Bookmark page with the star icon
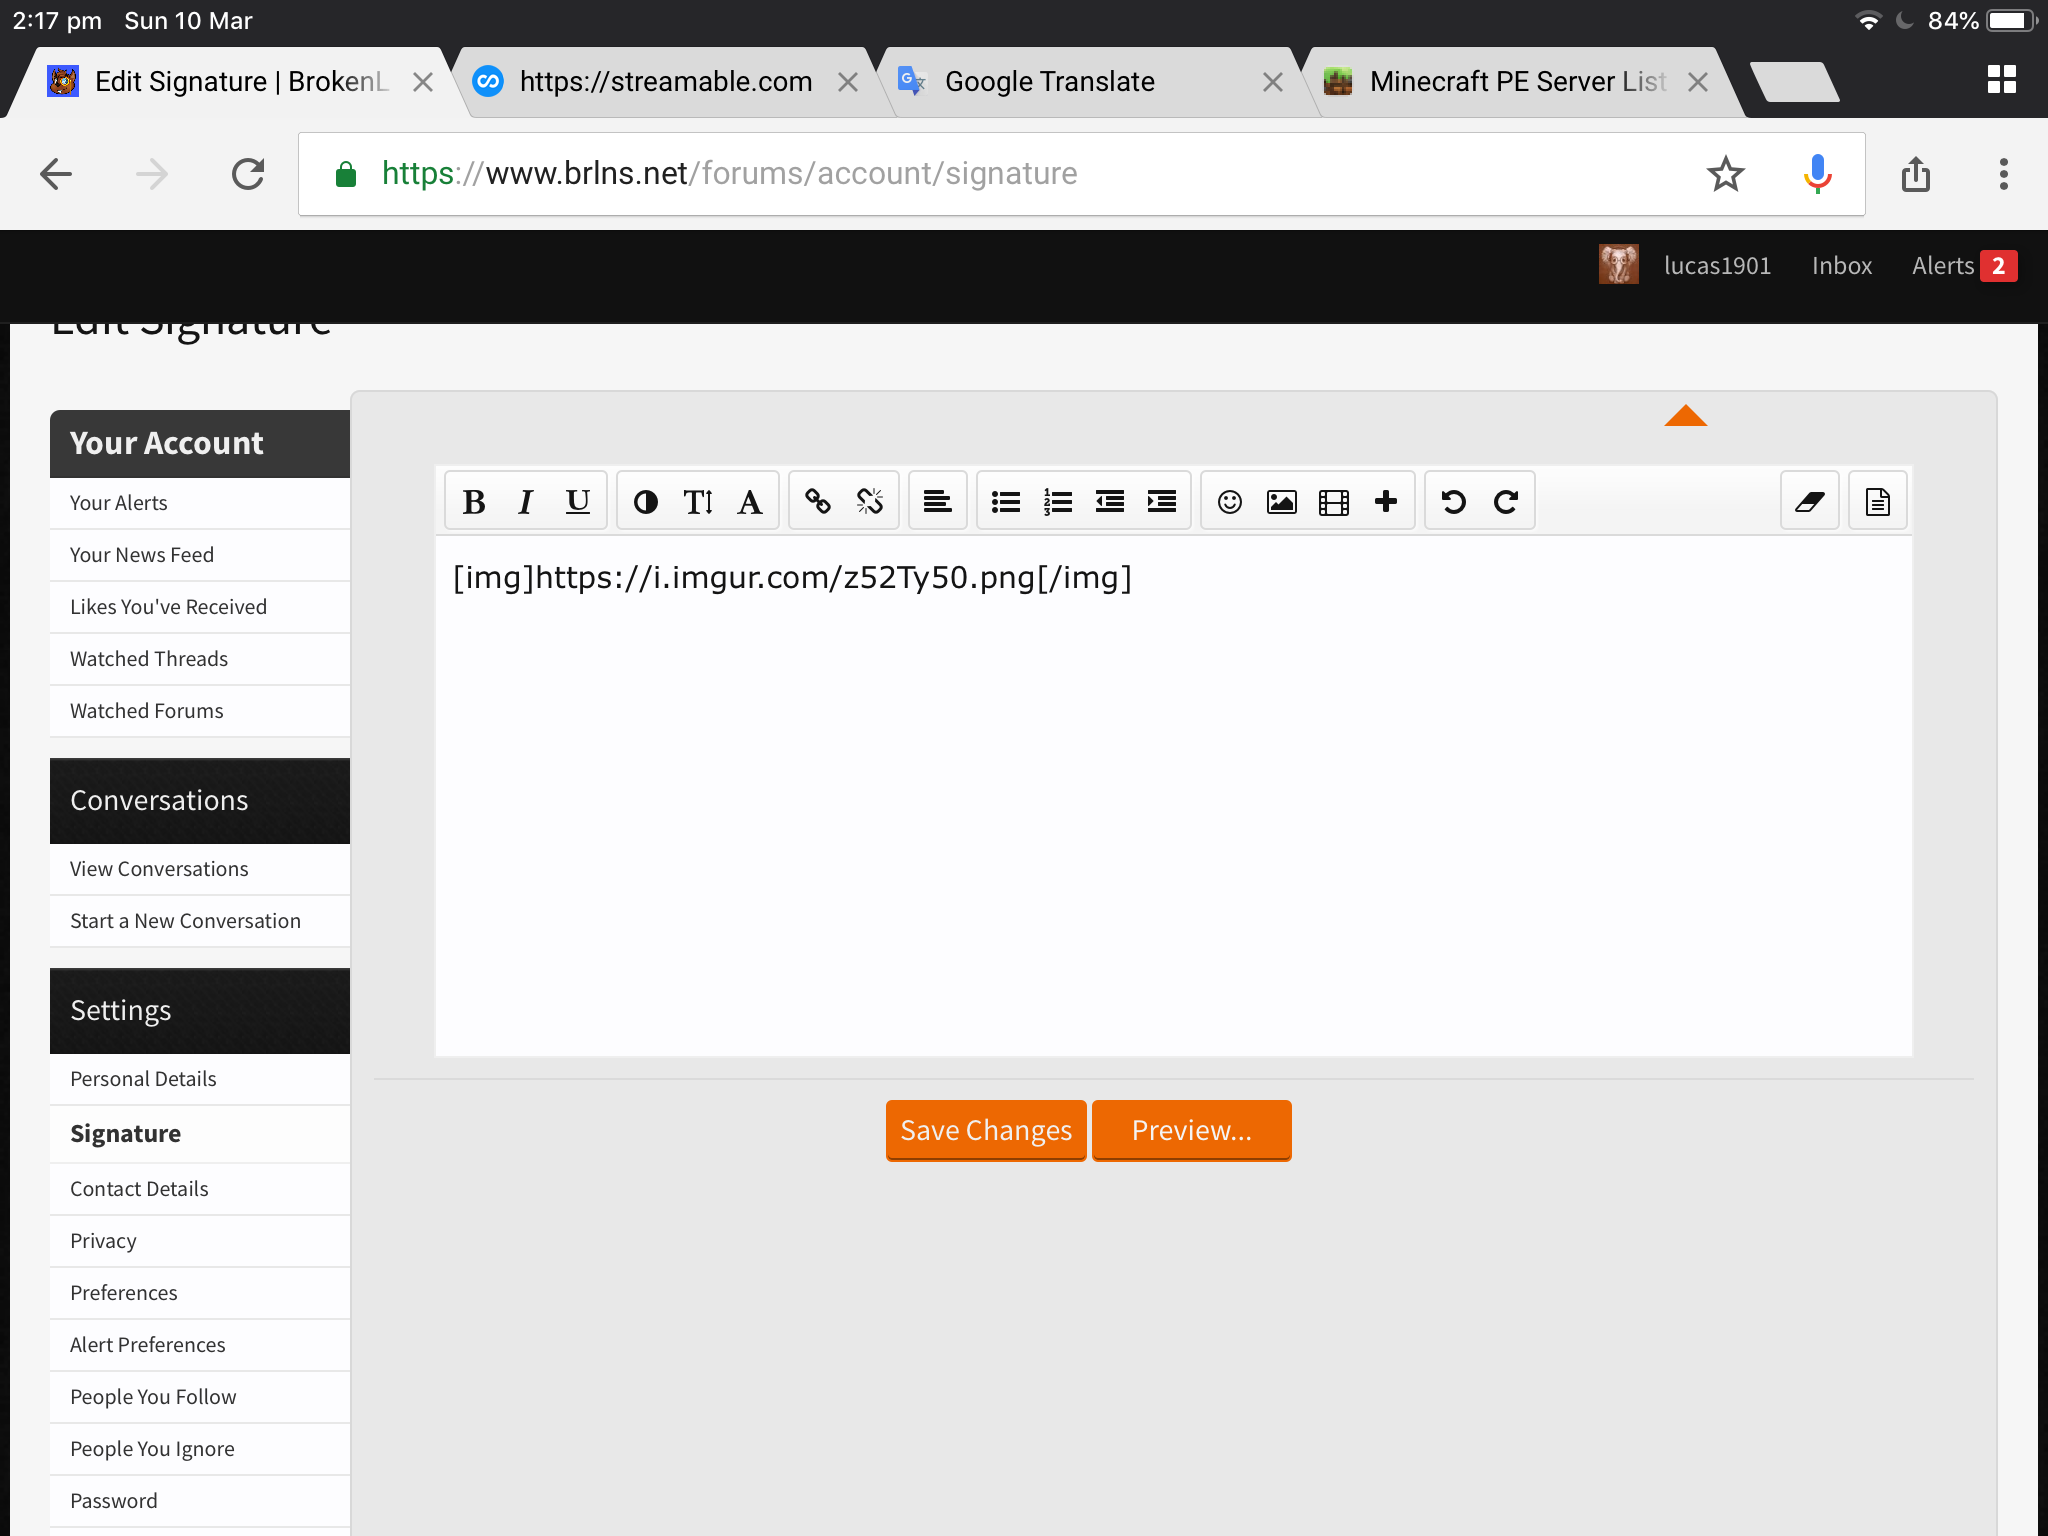This screenshot has width=2048, height=1536. coord(1725,174)
